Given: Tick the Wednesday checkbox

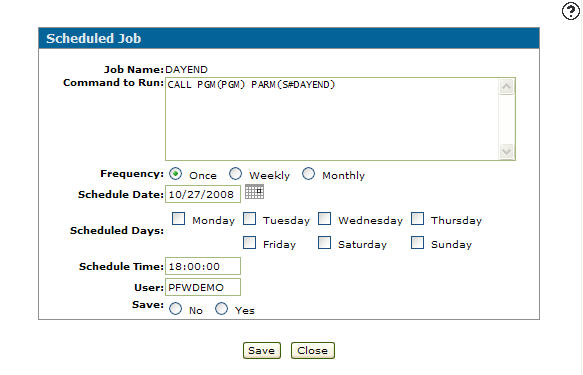Looking at the screenshot, I should (x=325, y=219).
